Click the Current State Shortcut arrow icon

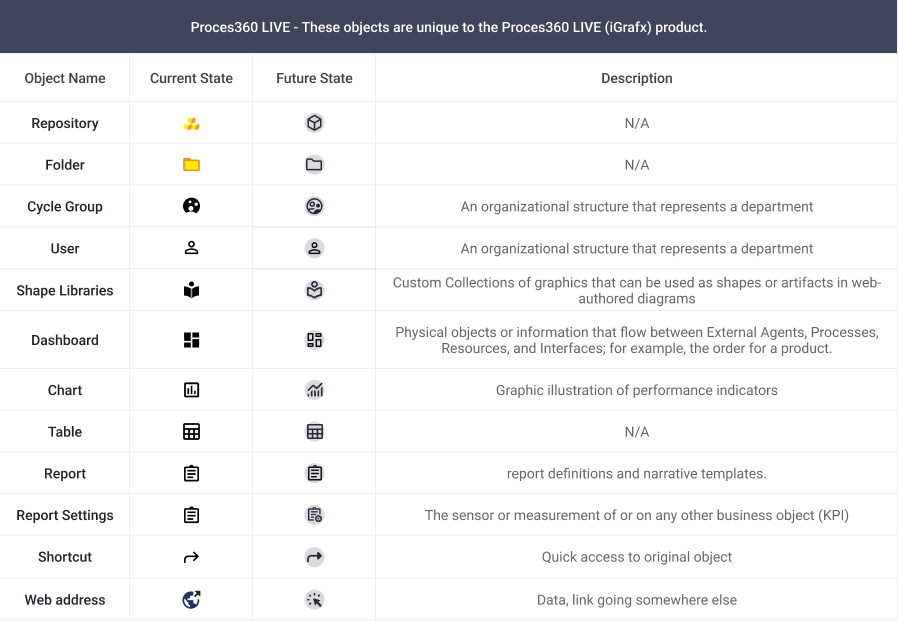click(191, 557)
